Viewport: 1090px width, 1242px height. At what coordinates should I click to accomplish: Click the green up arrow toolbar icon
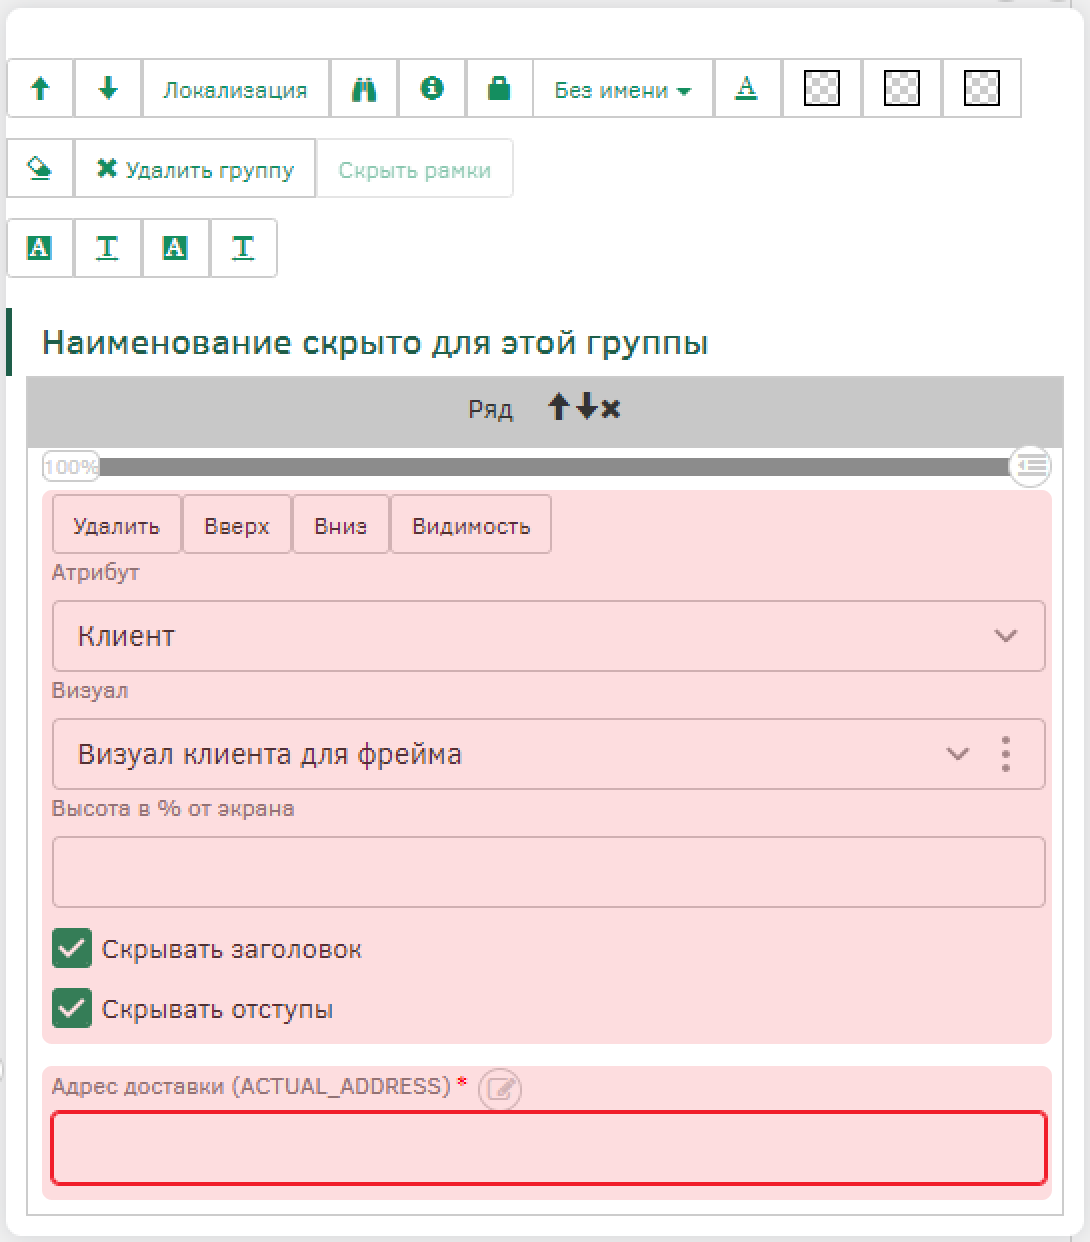click(40, 89)
